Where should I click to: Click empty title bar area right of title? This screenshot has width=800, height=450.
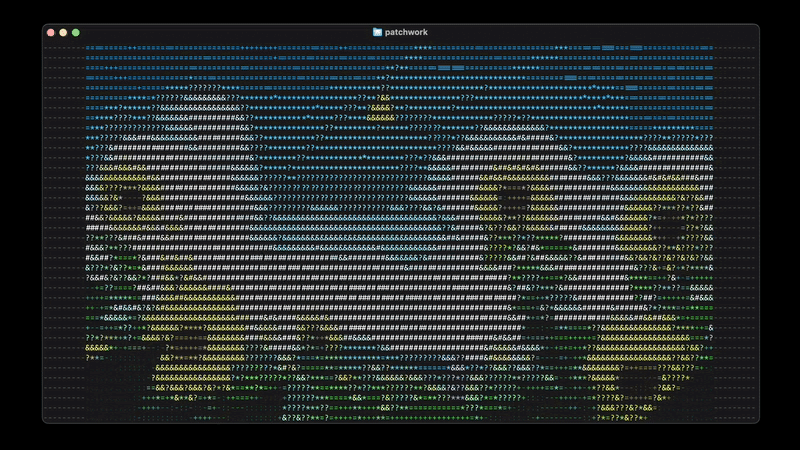tap(600, 32)
